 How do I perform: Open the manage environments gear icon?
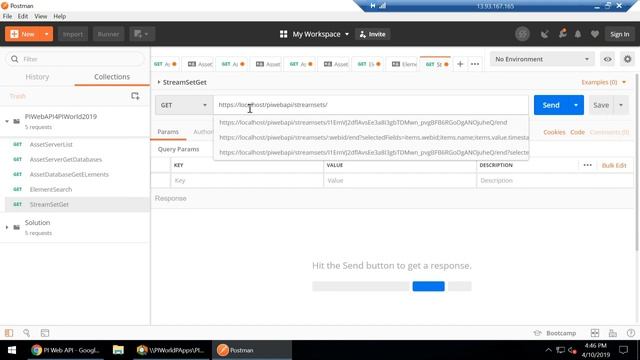pyautogui.click(x=627, y=59)
